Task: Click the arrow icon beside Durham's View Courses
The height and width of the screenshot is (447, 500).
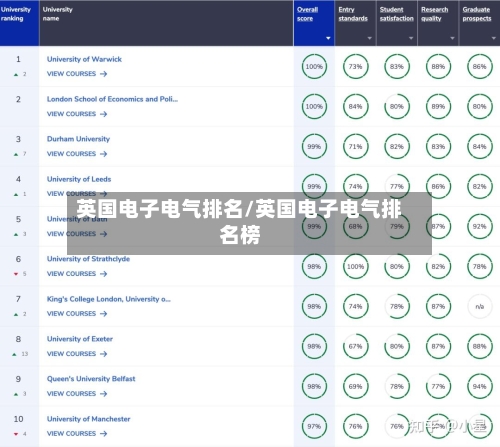Action: [104, 154]
